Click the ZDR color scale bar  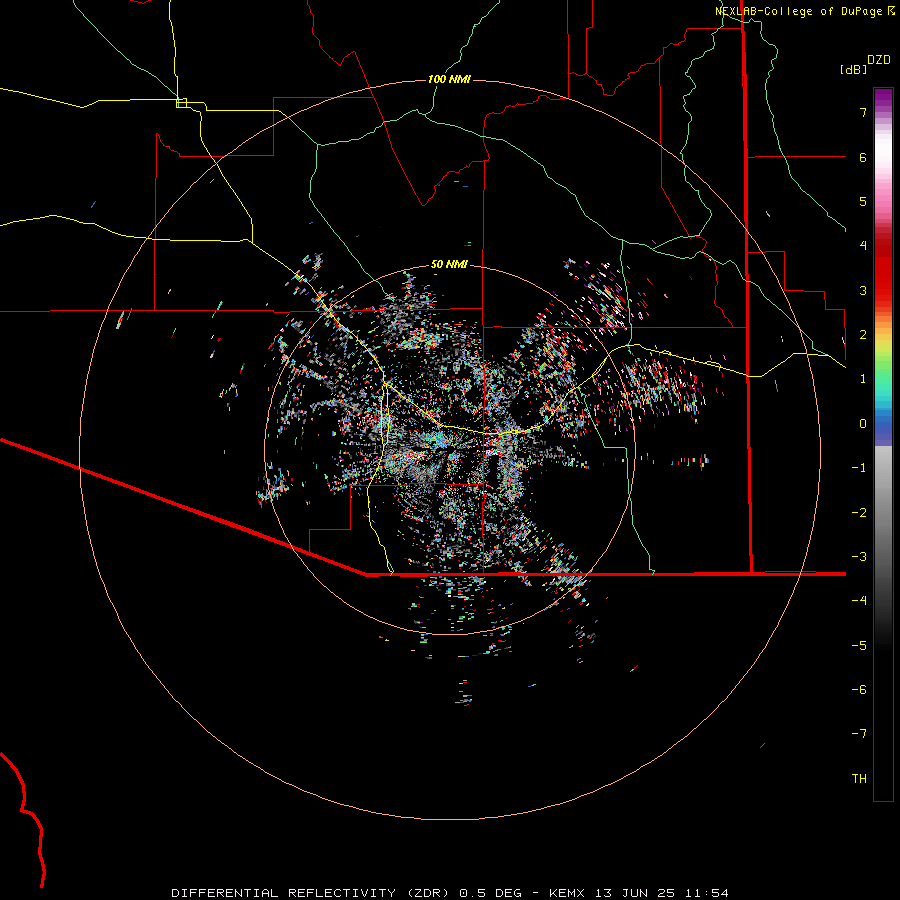pos(883,444)
